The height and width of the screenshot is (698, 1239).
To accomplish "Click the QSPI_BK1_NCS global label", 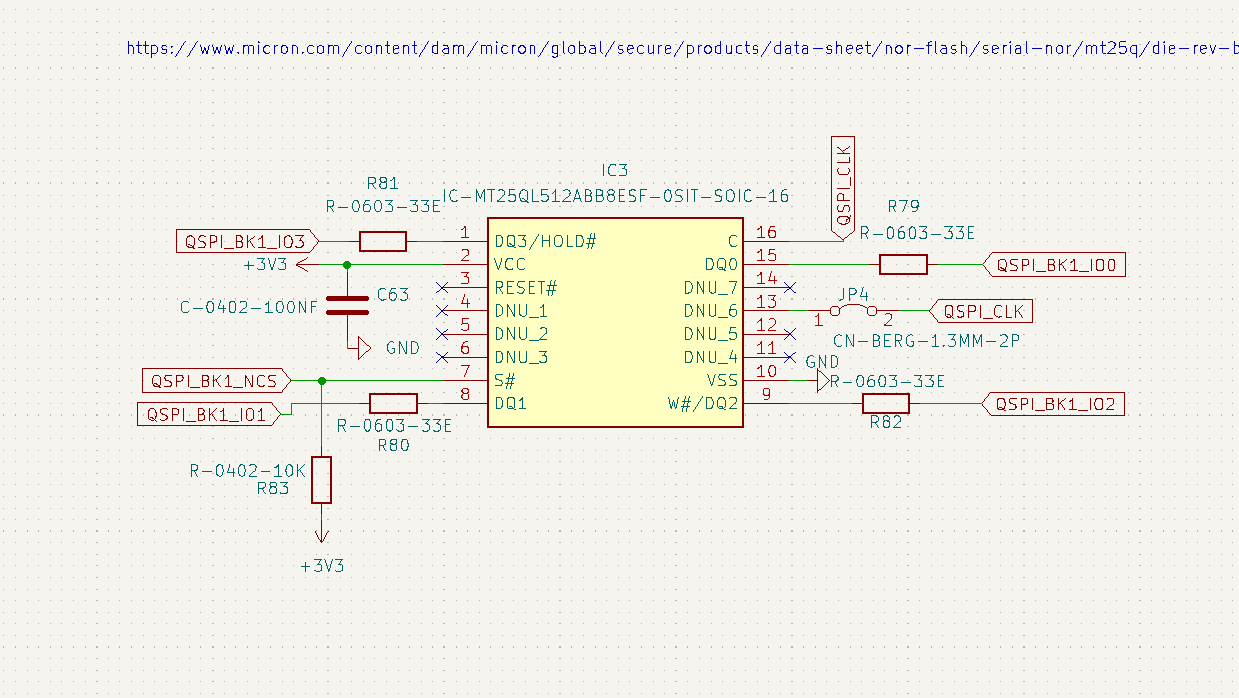I will [x=217, y=381].
